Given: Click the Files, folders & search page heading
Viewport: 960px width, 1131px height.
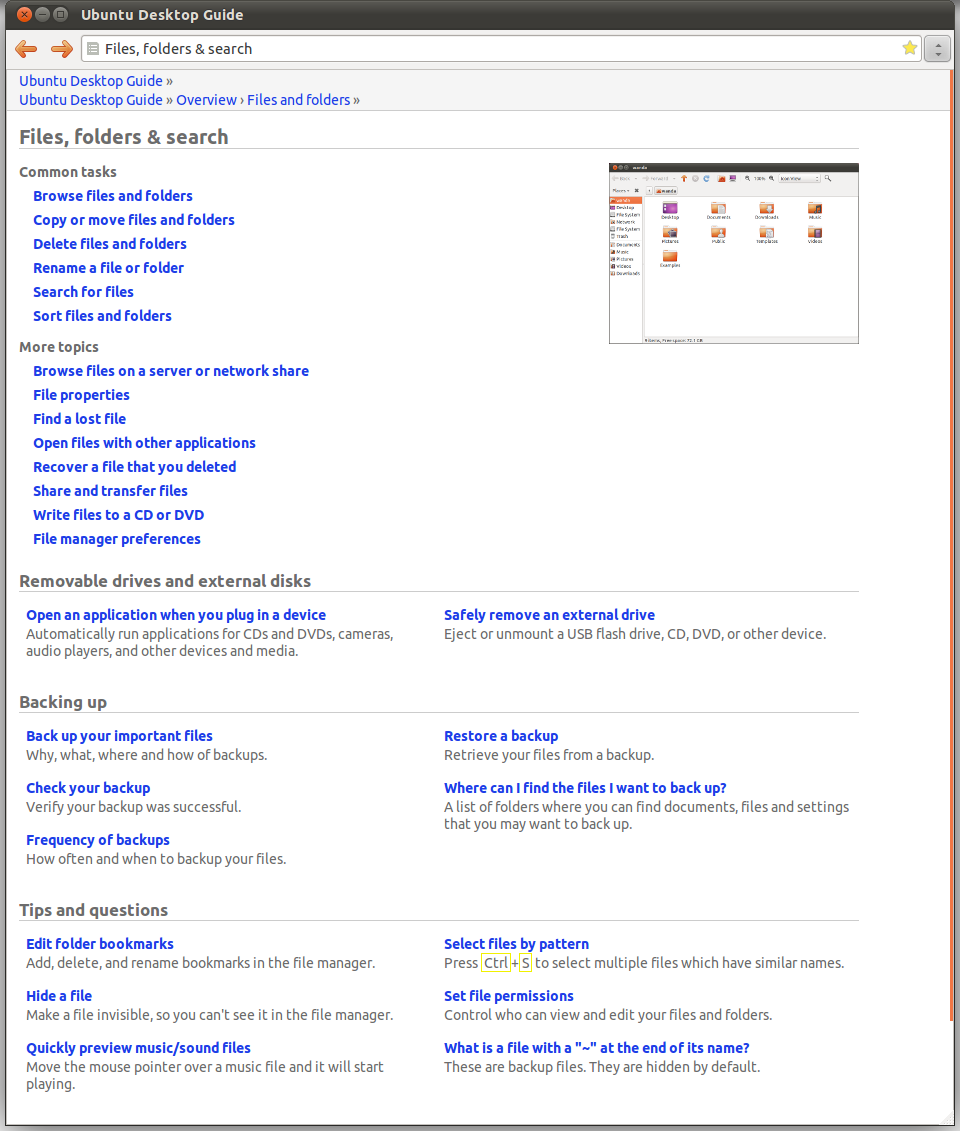Looking at the screenshot, I should coord(123,137).
